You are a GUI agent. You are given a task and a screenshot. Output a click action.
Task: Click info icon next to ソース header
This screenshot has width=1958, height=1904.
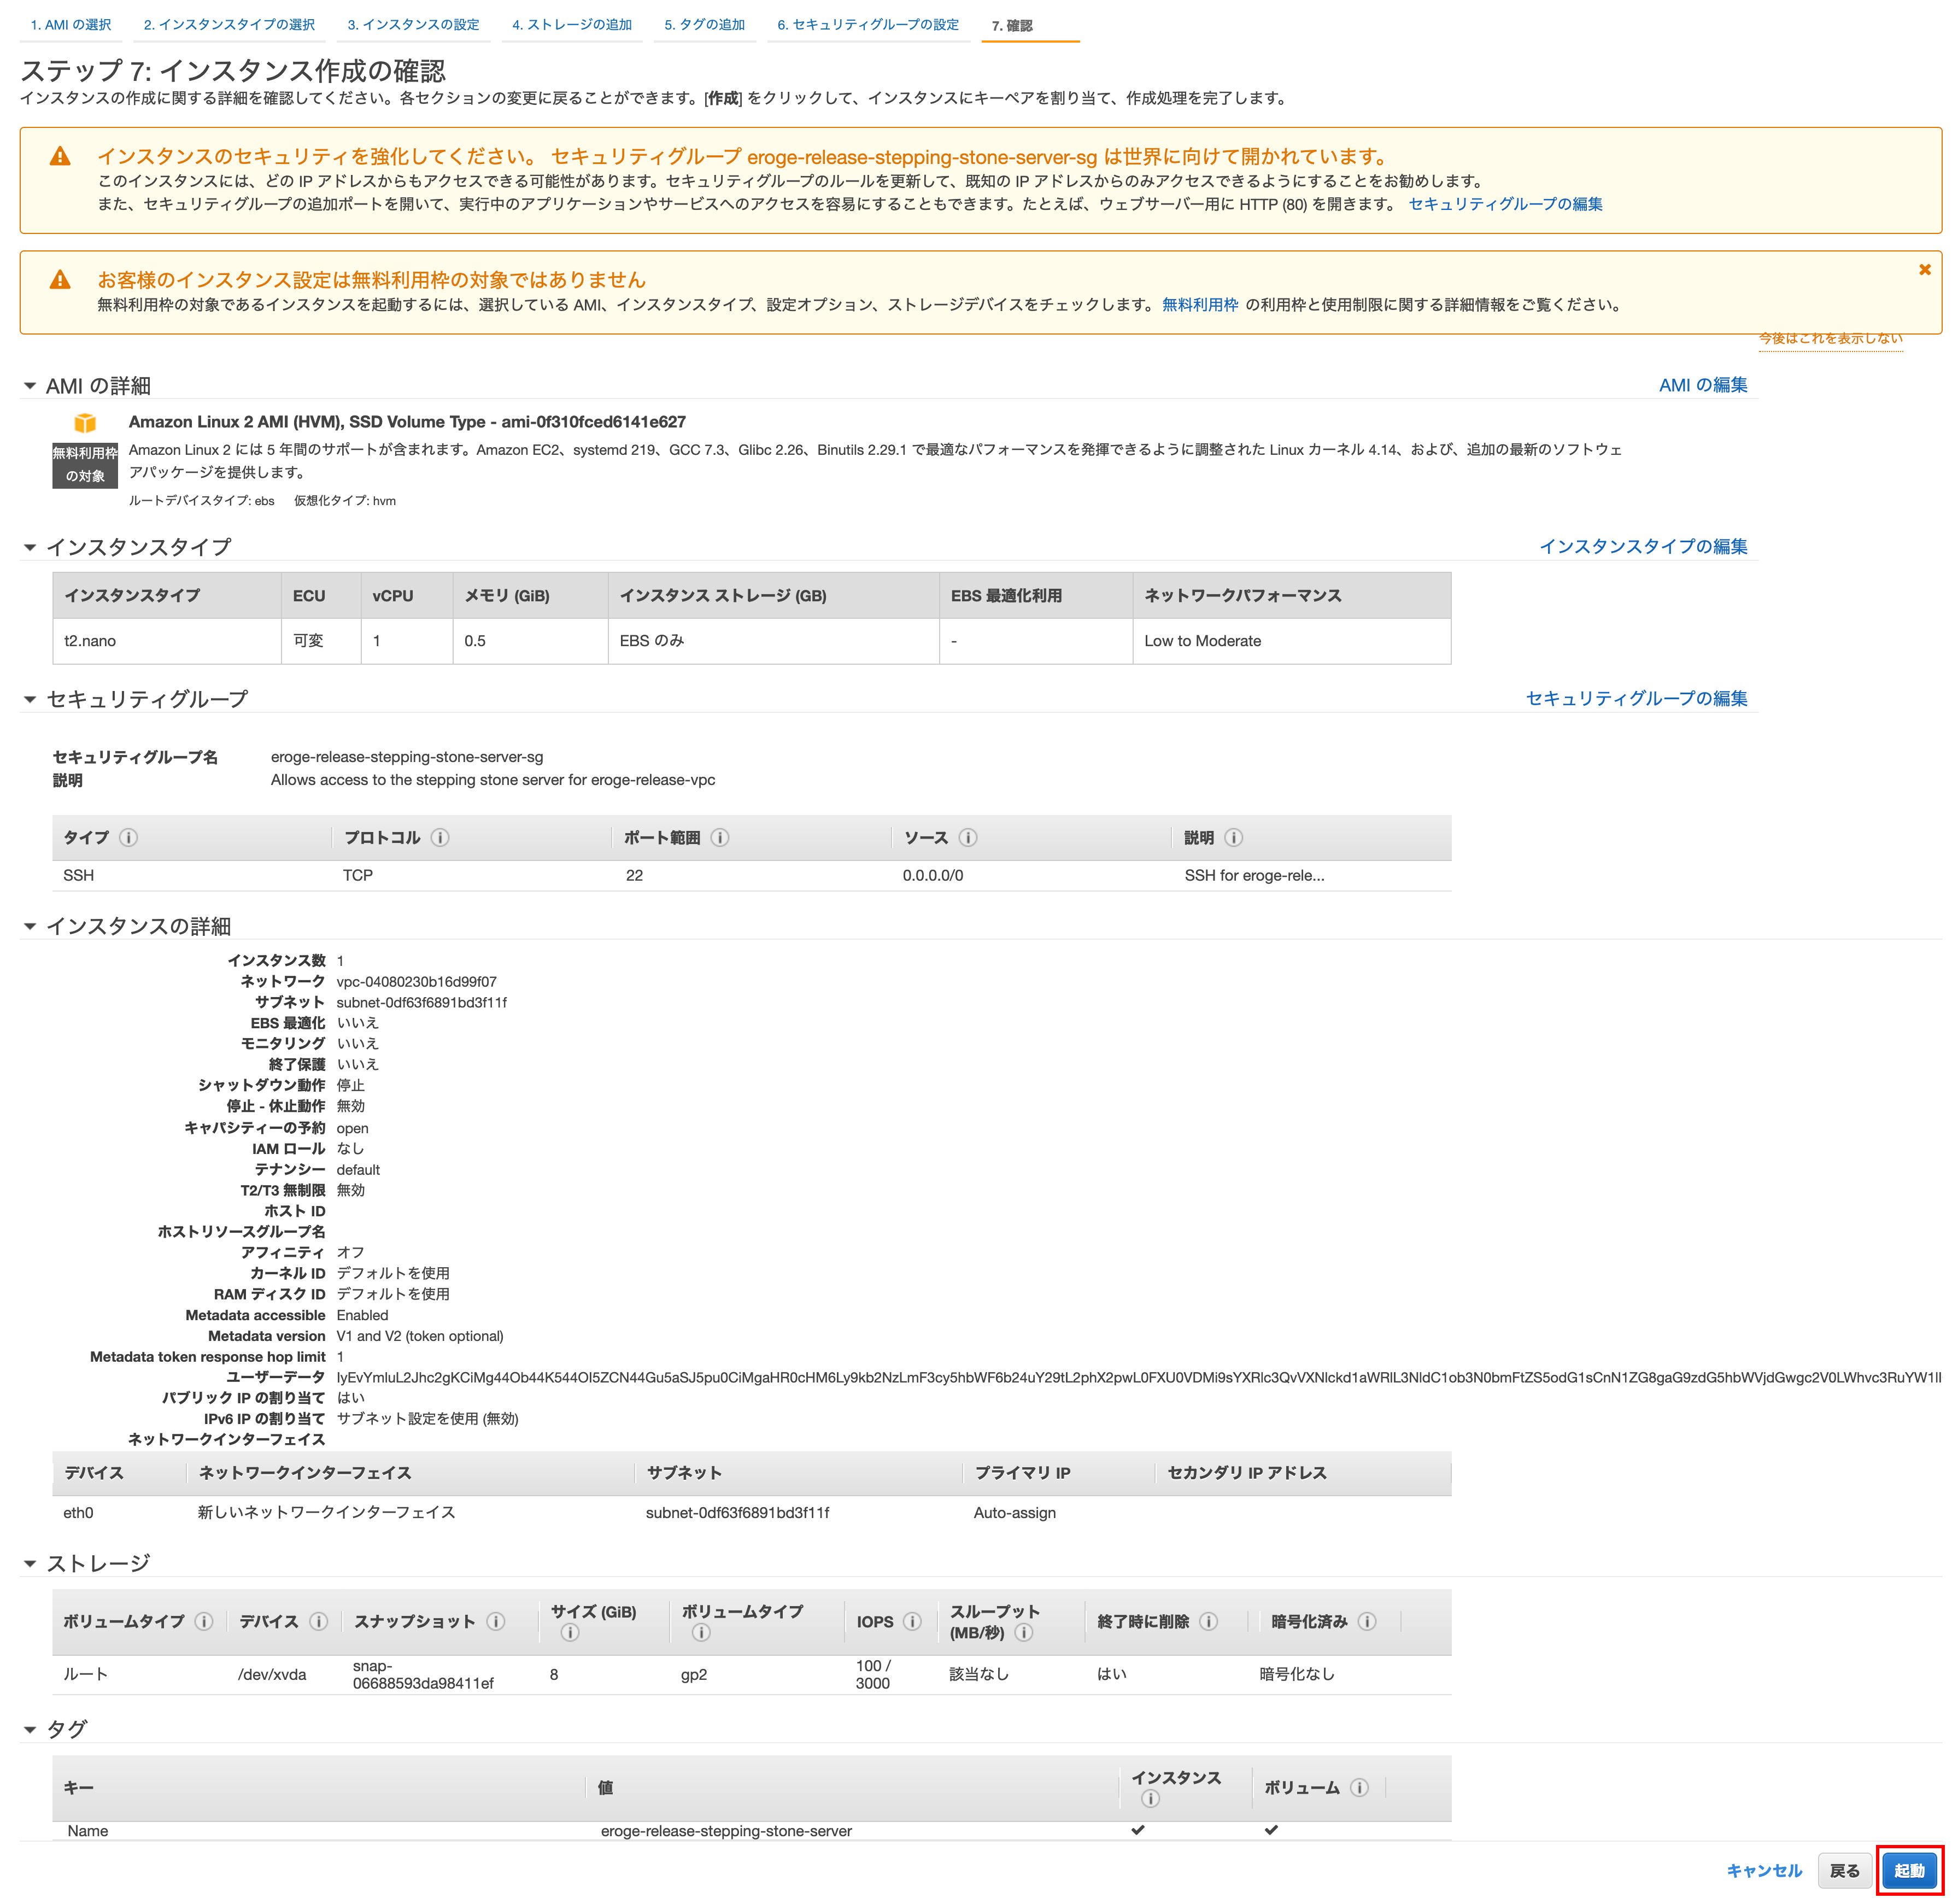[x=968, y=837]
